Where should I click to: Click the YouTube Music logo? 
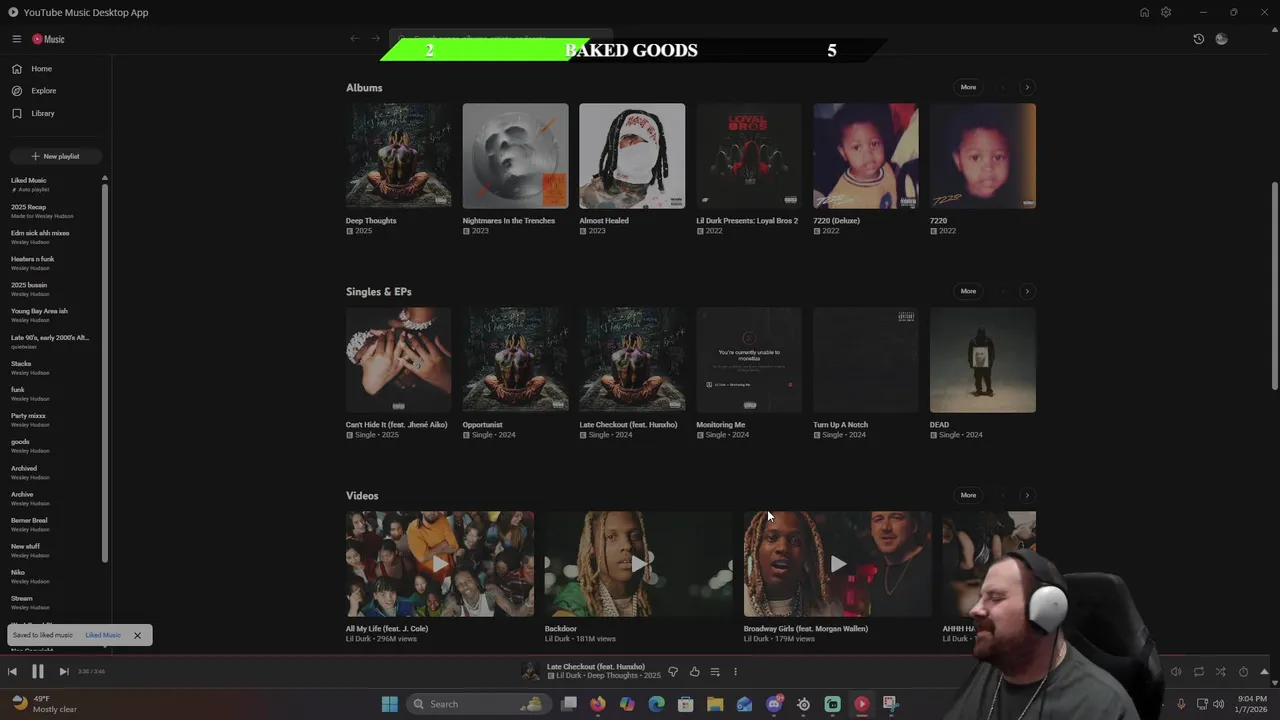pyautogui.click(x=48, y=39)
